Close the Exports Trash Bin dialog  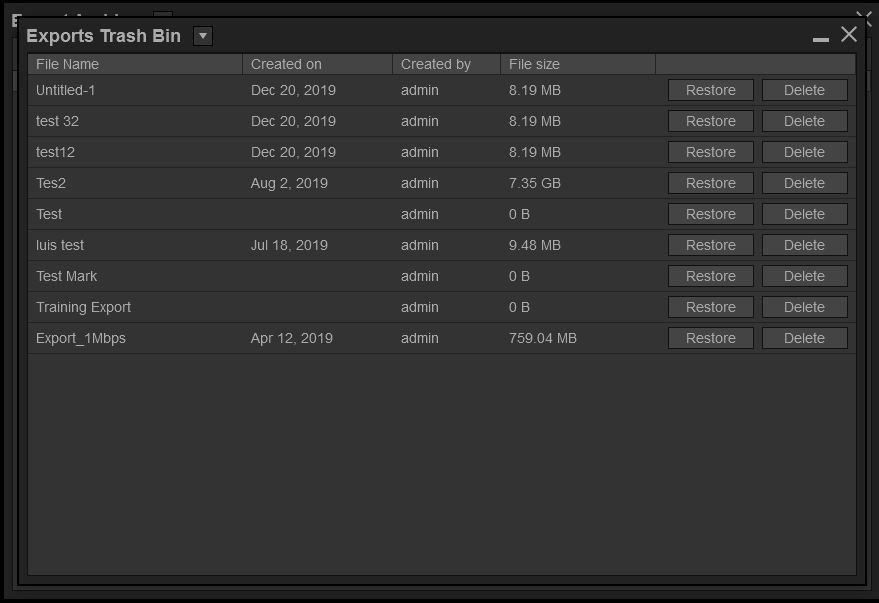(x=849, y=35)
